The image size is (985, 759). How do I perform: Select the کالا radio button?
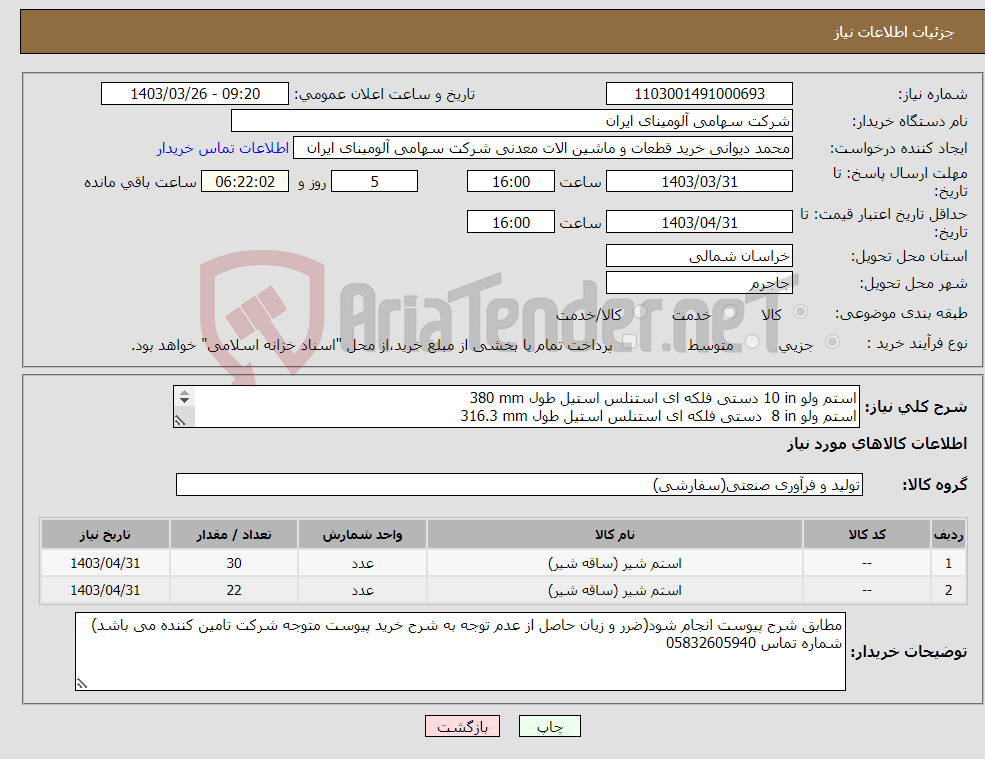pos(801,312)
